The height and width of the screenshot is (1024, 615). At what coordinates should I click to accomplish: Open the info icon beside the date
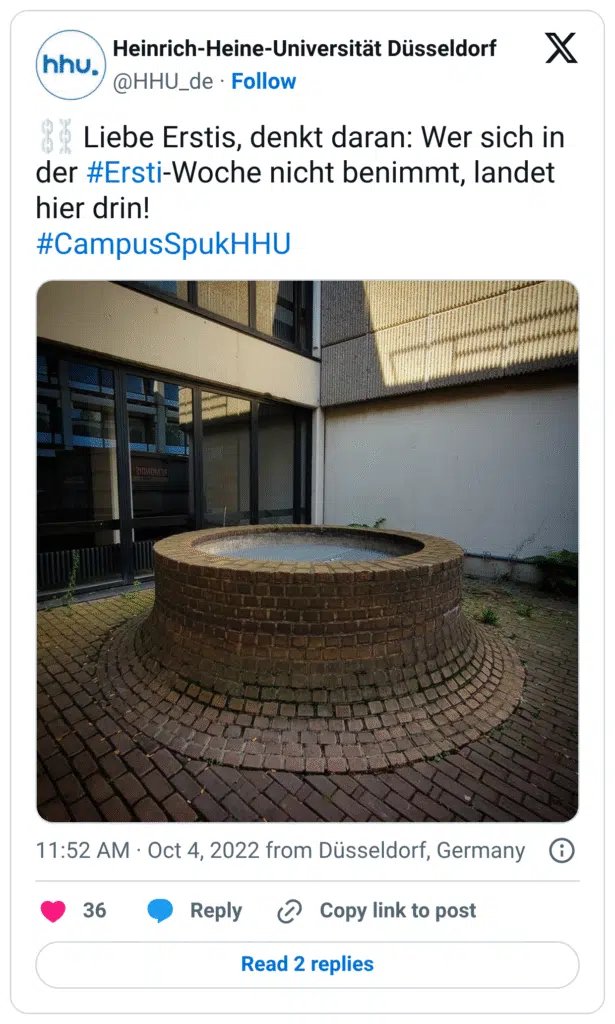561,851
